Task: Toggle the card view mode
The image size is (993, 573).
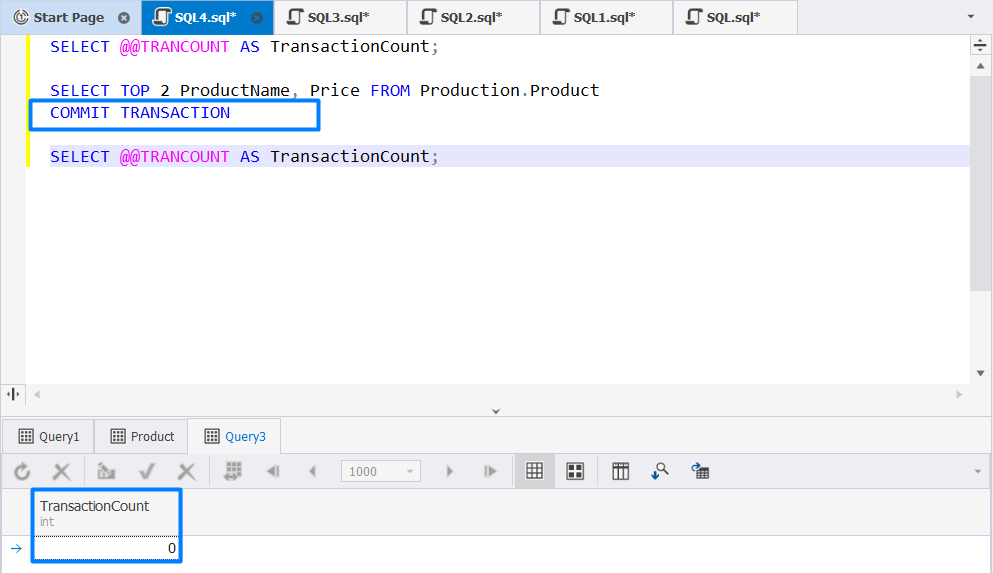Action: coord(575,472)
